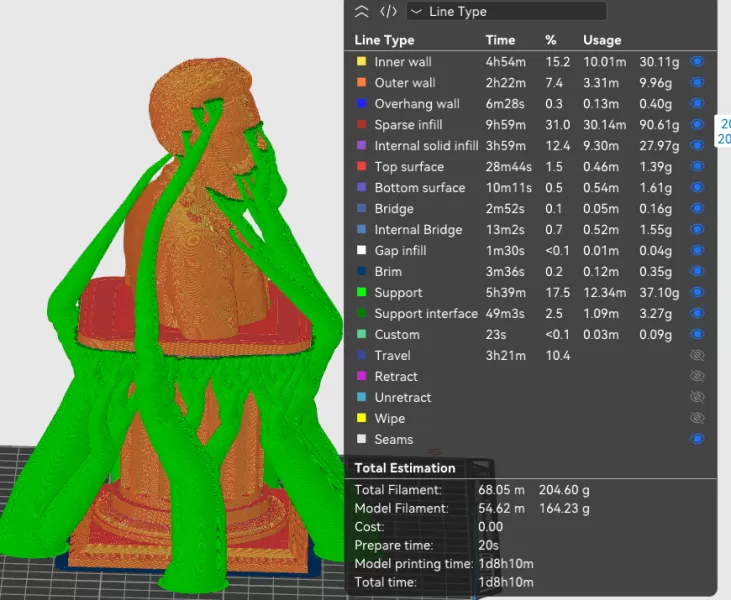Toggle Bridge visibility eye
The width and height of the screenshot is (731, 600).
[697, 208]
